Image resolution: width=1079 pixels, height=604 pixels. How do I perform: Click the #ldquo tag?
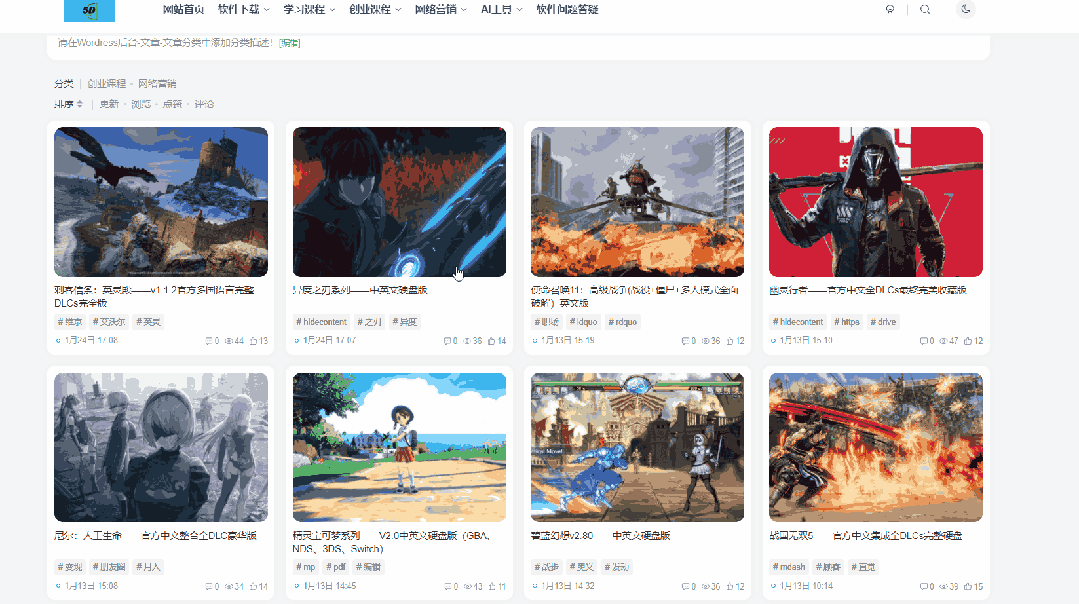coord(584,322)
